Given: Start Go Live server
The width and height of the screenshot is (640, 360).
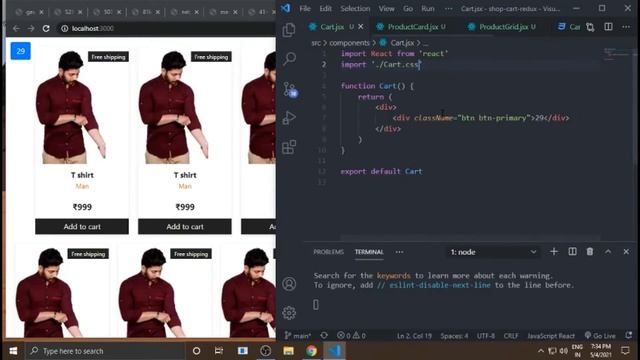Looking at the screenshot, I should click(600, 336).
